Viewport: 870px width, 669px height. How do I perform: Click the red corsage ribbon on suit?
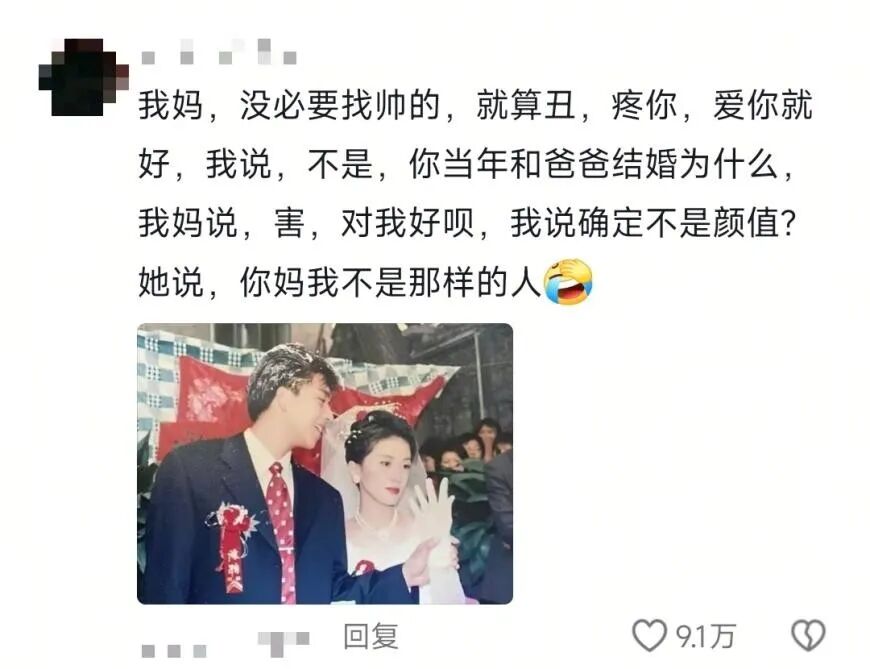click(233, 546)
